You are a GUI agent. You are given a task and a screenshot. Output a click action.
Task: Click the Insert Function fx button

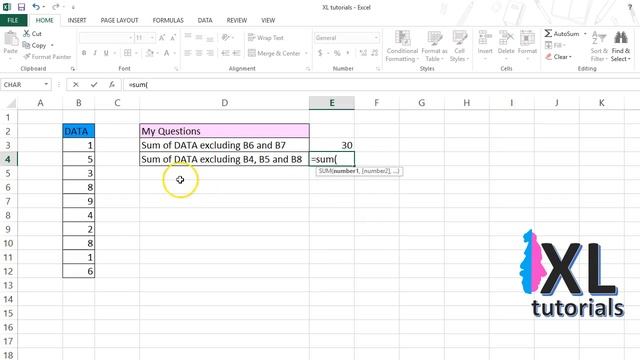click(112, 84)
